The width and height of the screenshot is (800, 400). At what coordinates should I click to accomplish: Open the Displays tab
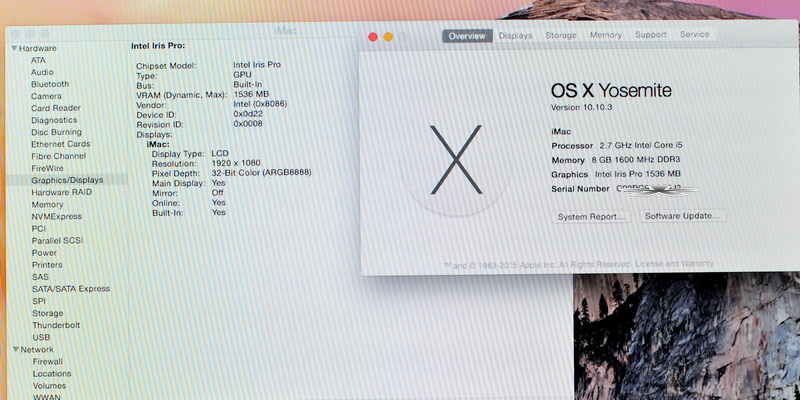(515, 36)
